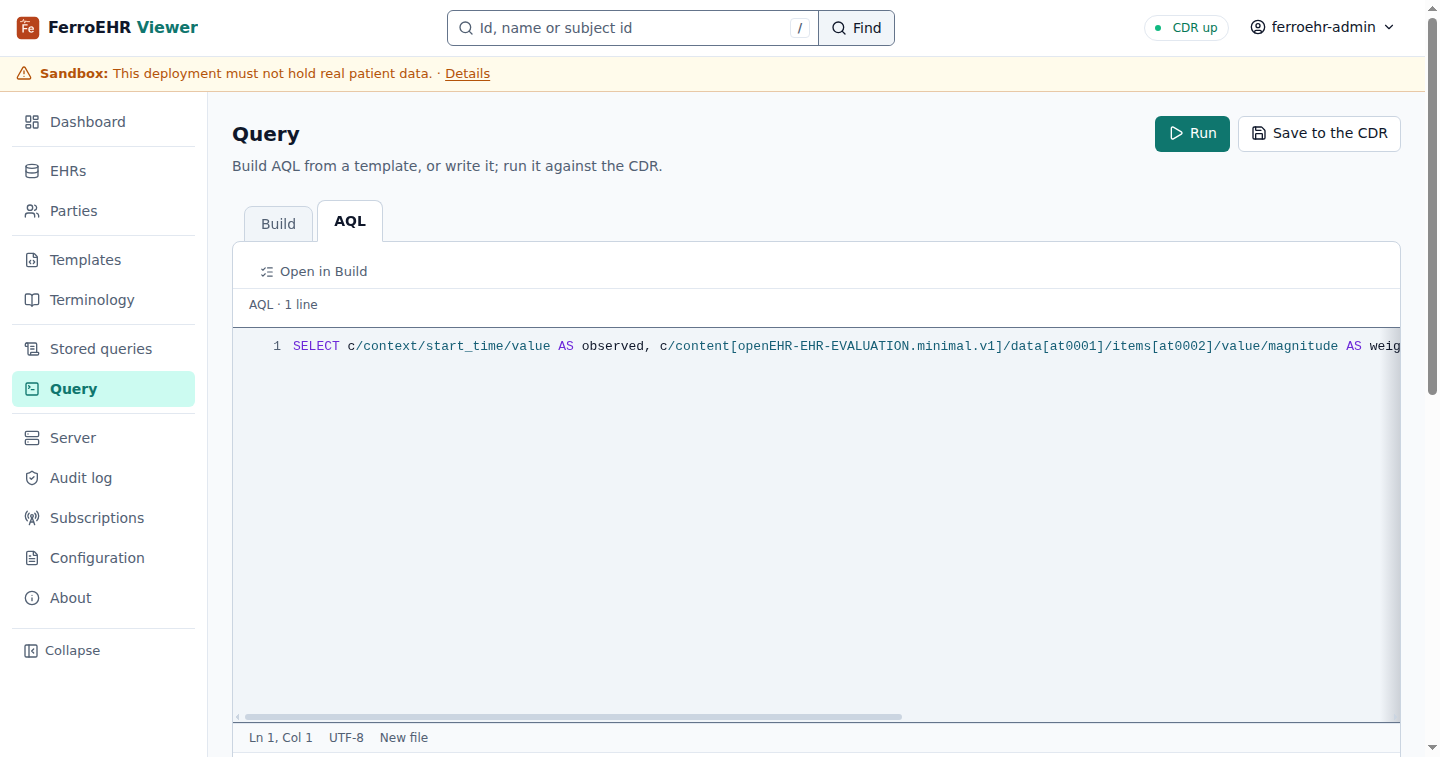The image size is (1440, 757).
Task: Go to Audit log page
Action: coord(103,478)
